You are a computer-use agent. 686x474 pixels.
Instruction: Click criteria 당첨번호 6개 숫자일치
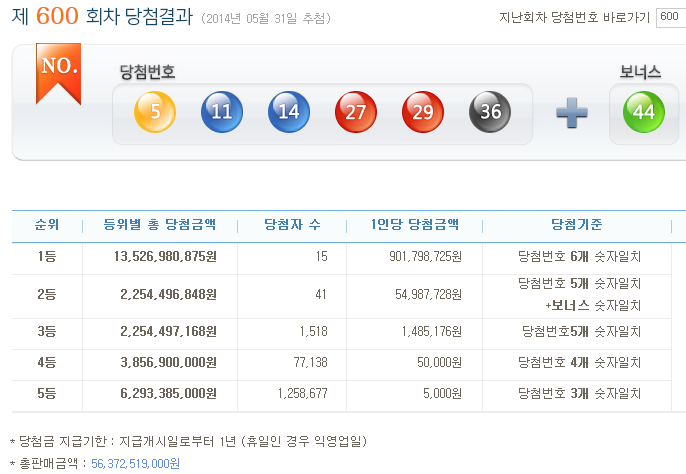point(580,256)
